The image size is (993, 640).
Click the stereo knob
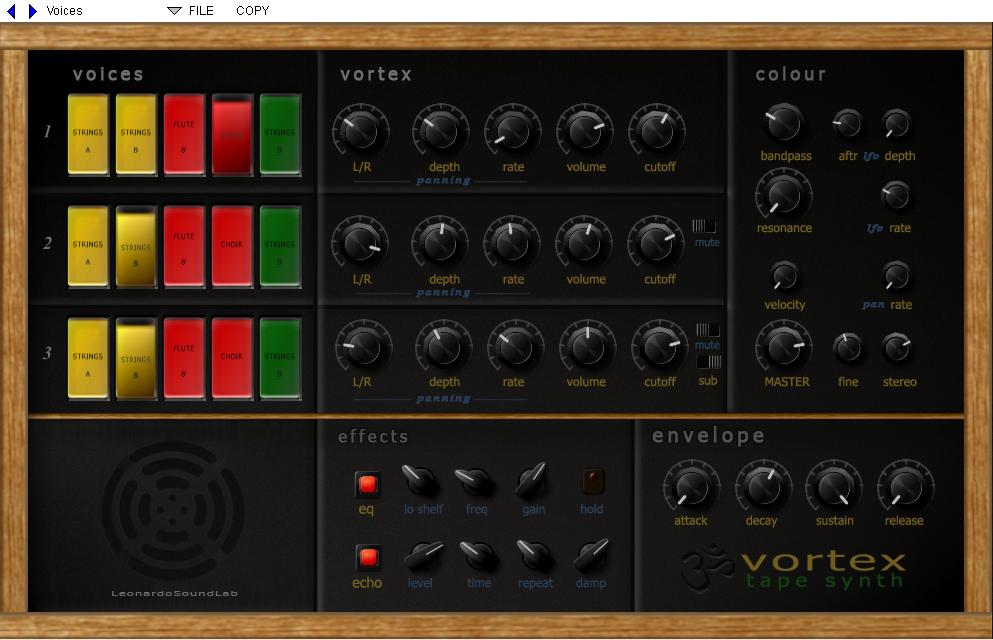click(897, 348)
